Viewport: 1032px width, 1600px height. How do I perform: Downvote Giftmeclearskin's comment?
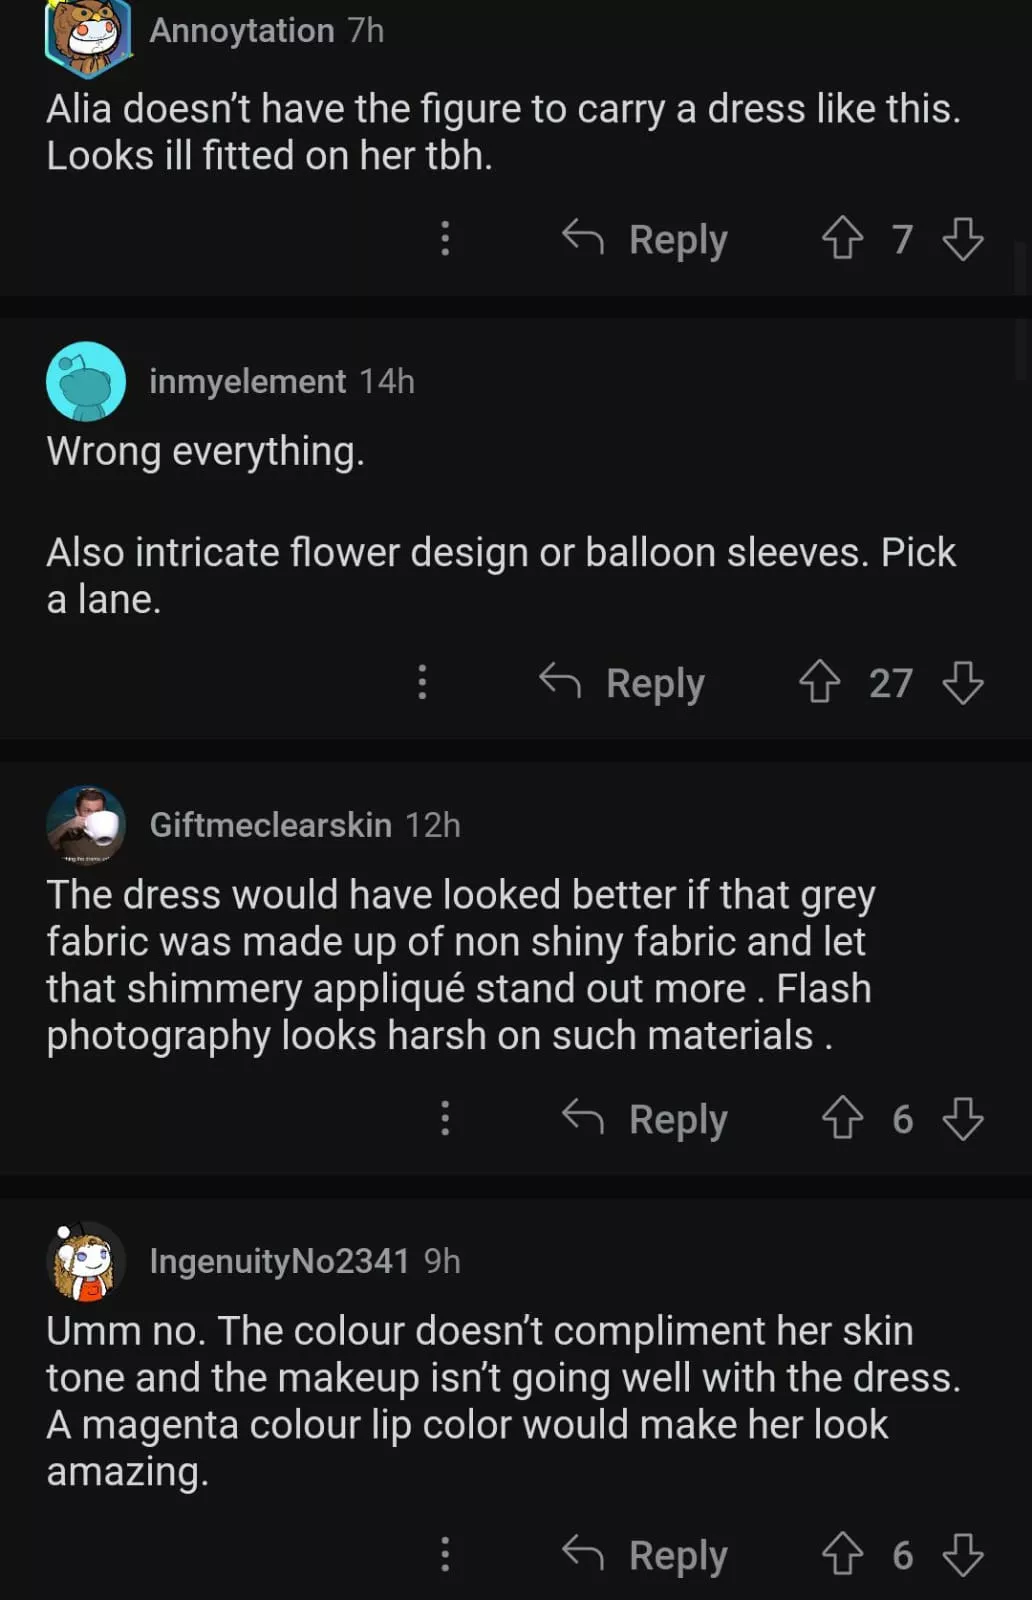pyautogui.click(x=963, y=1118)
